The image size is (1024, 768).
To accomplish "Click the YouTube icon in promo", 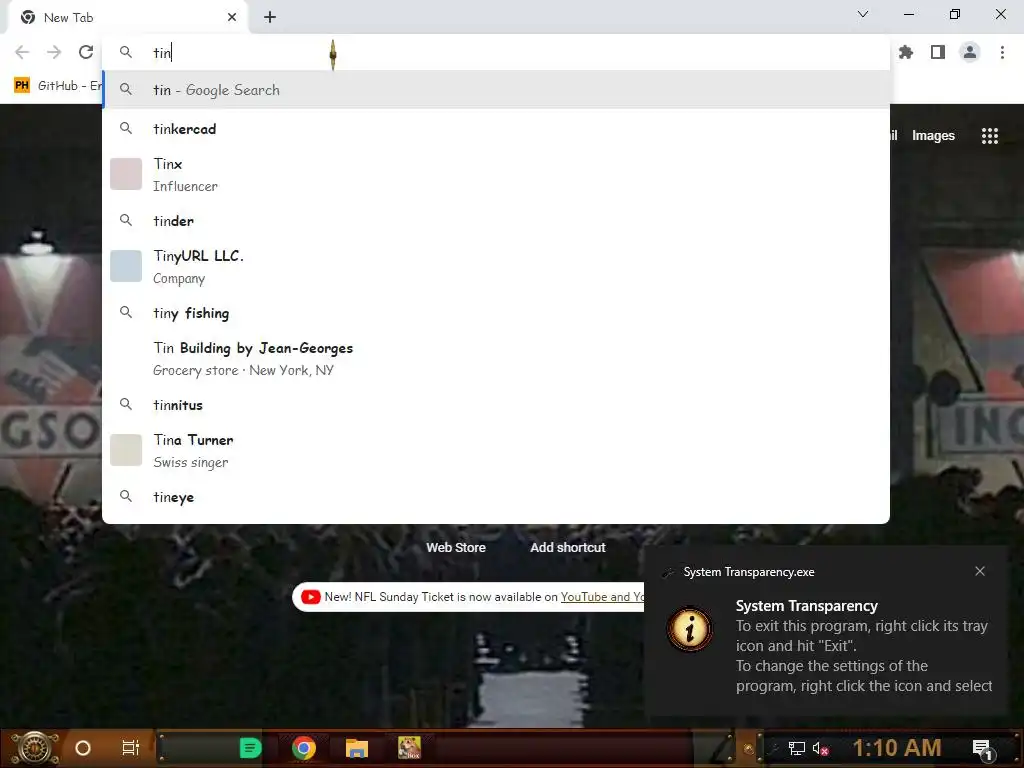I will (311, 597).
